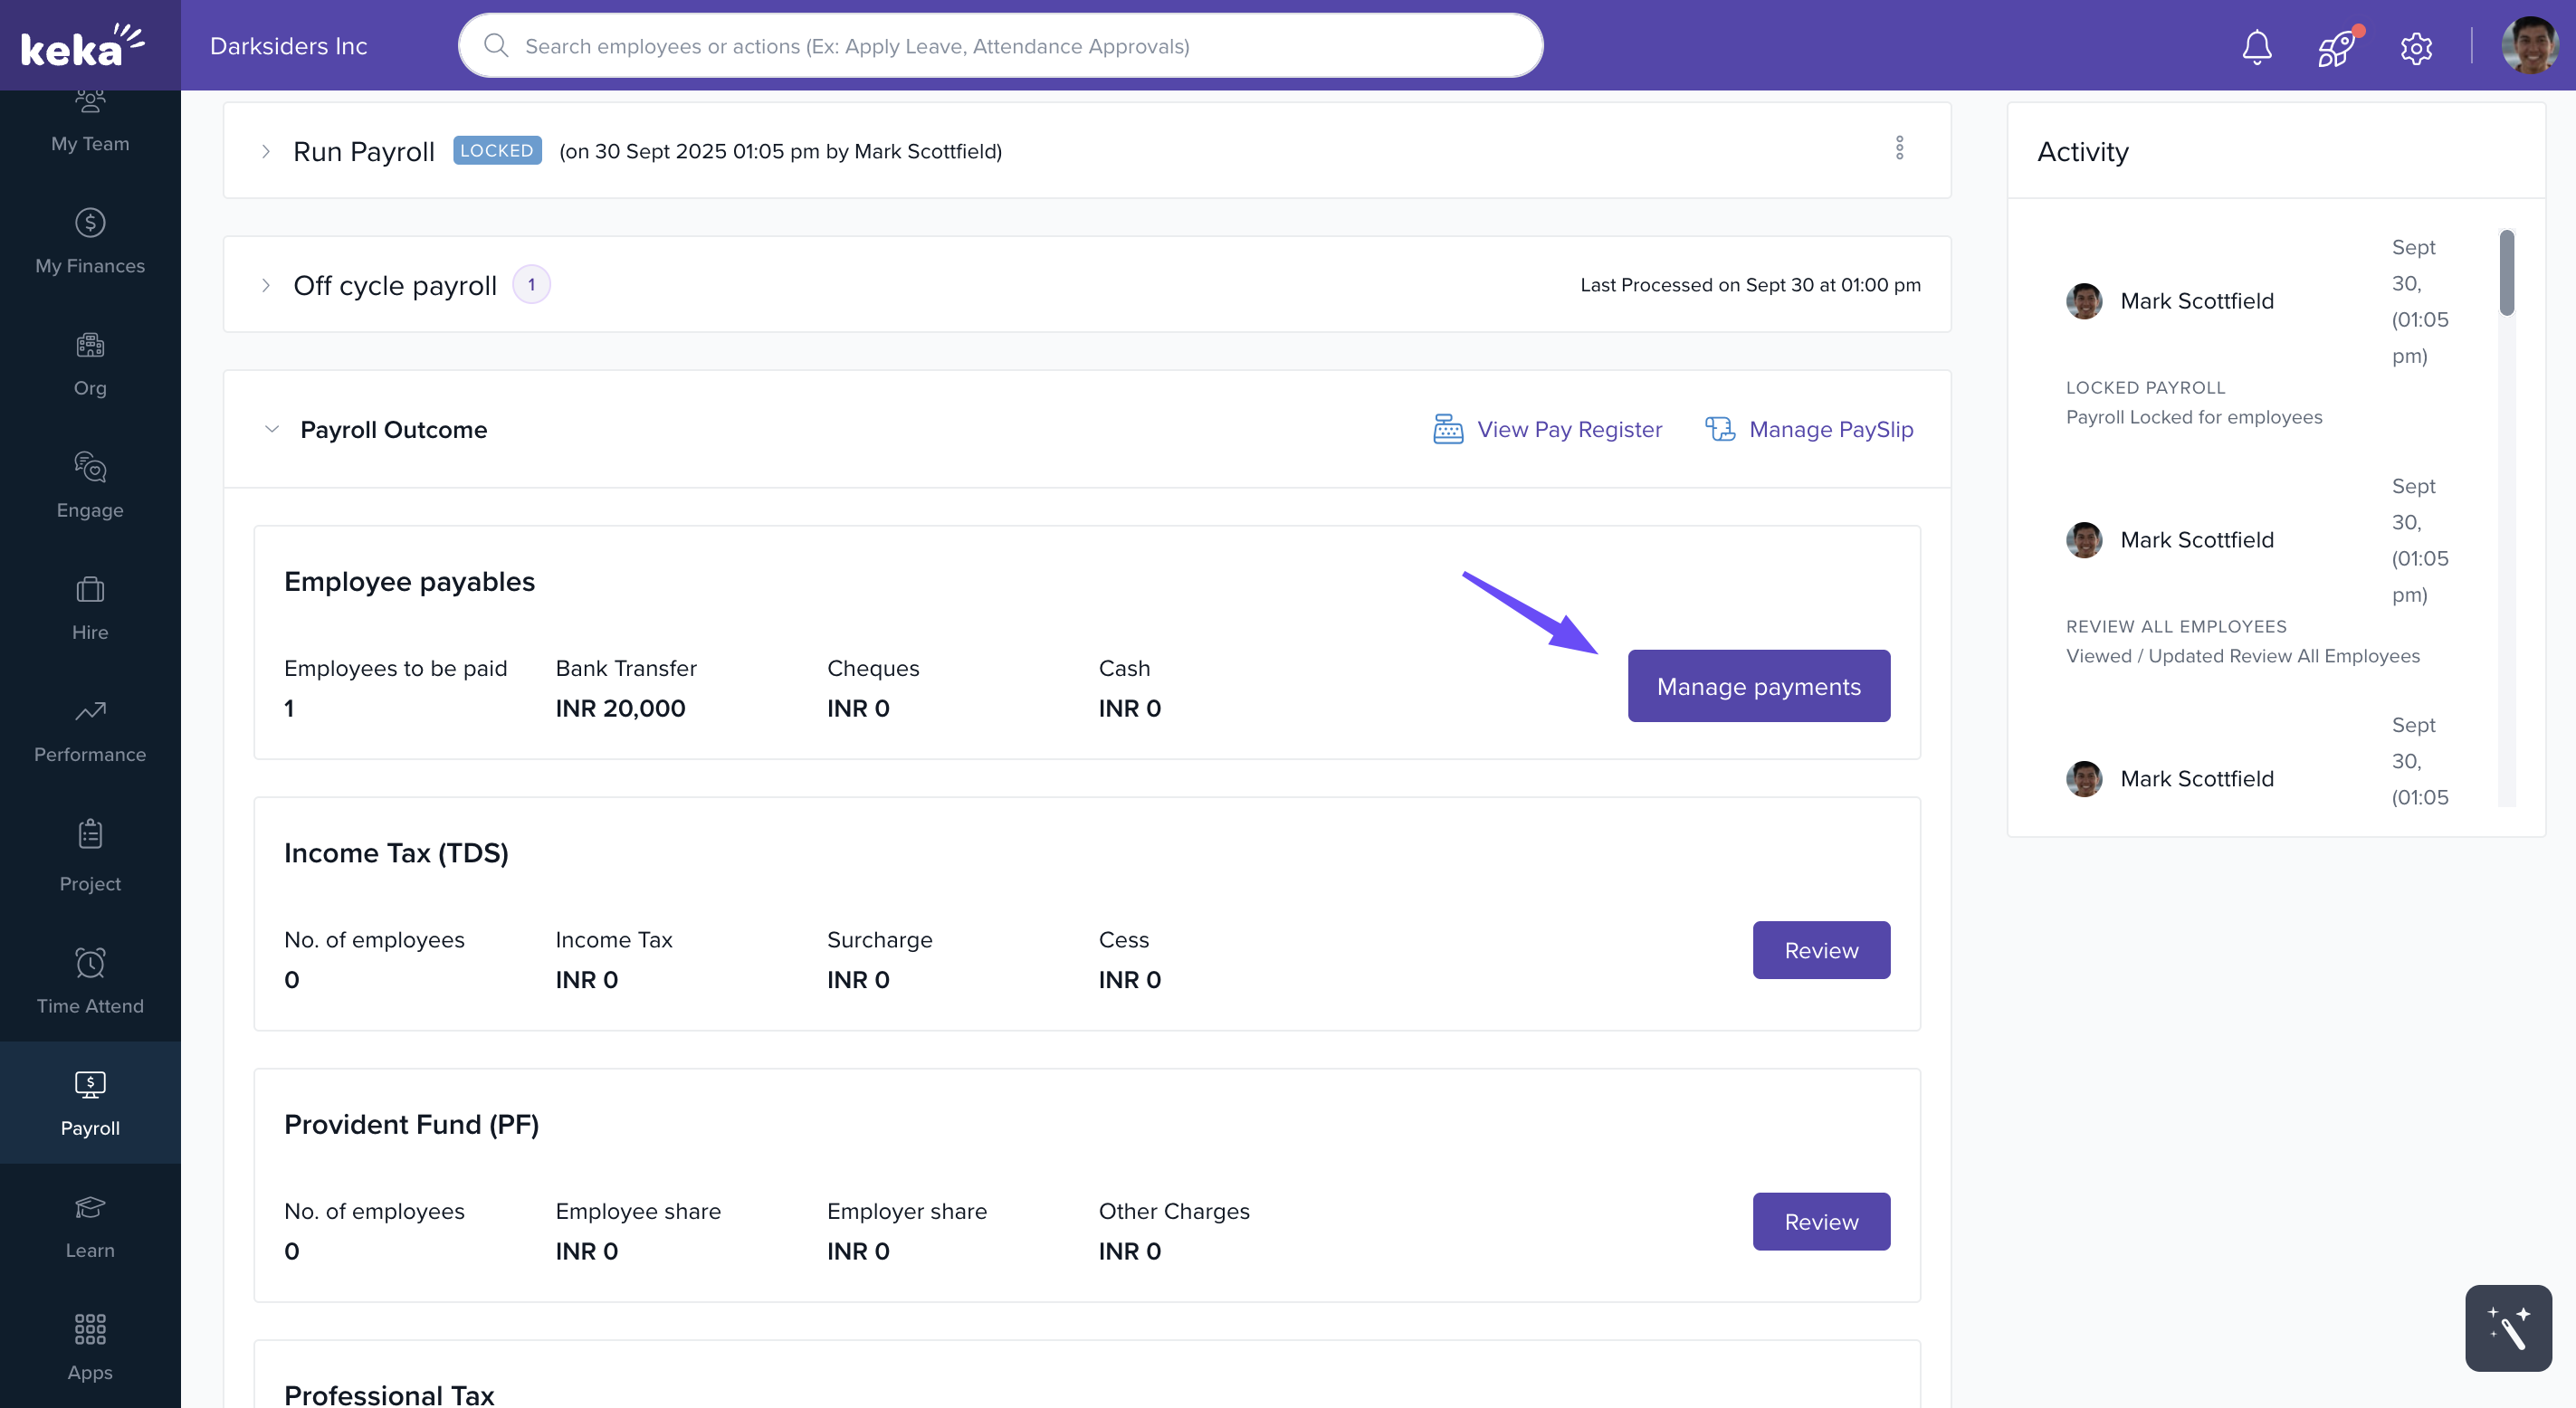Viewport: 2576px width, 1408px height.
Task: Open the Performance sidebar icon
Action: click(90, 730)
